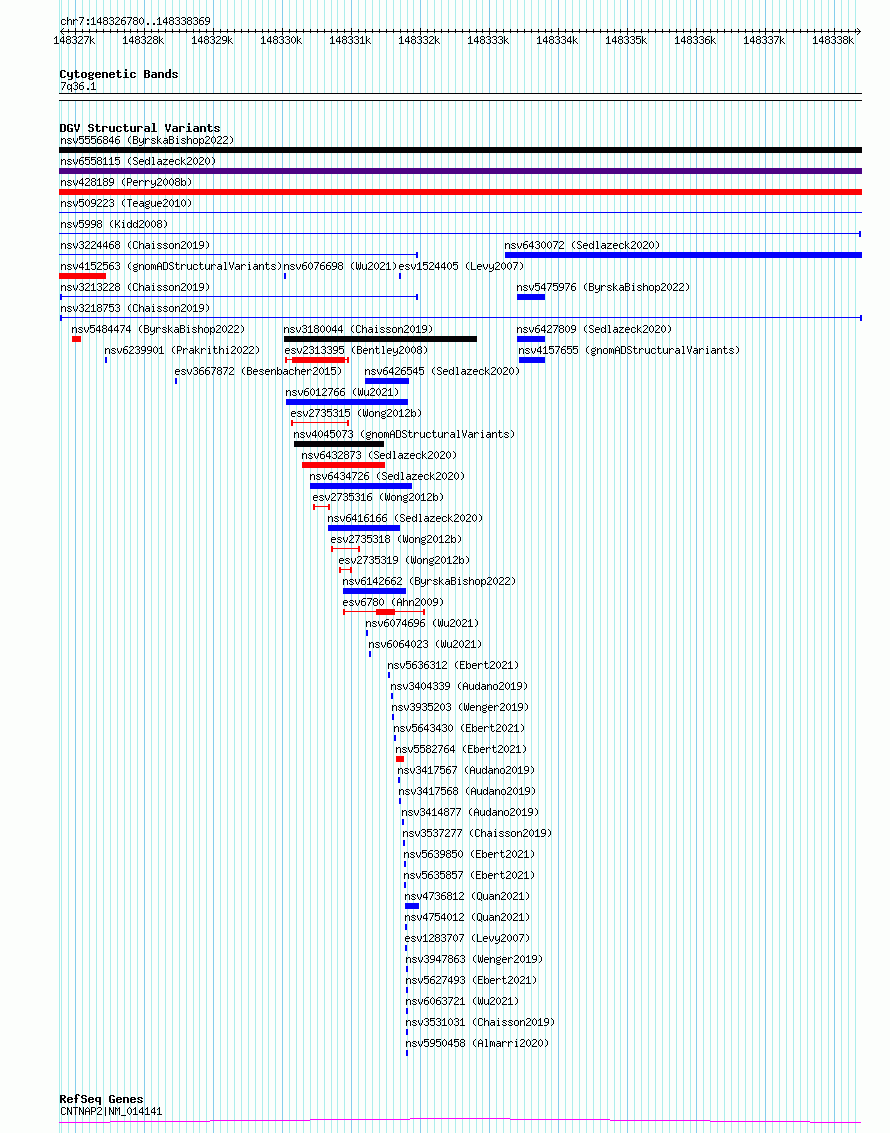Screen dimensions: 890x1133
Task: Click nsv6416166 (Sedlazeck2020) label
Action: coord(405,517)
